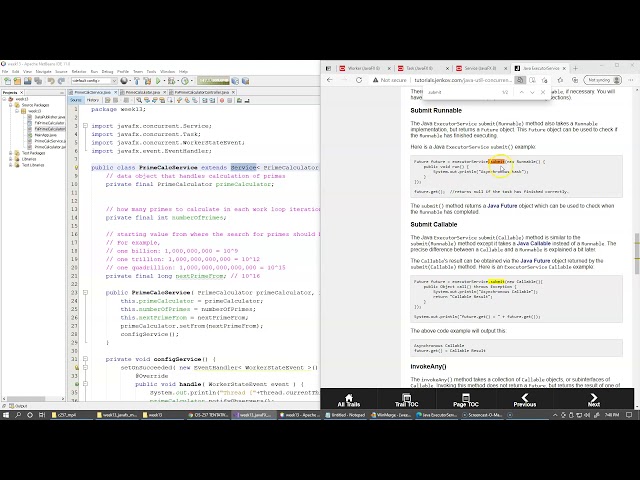Open the File menu in NetBeans
Image resolution: width=640 pixels, height=480 pixels.
5,71
